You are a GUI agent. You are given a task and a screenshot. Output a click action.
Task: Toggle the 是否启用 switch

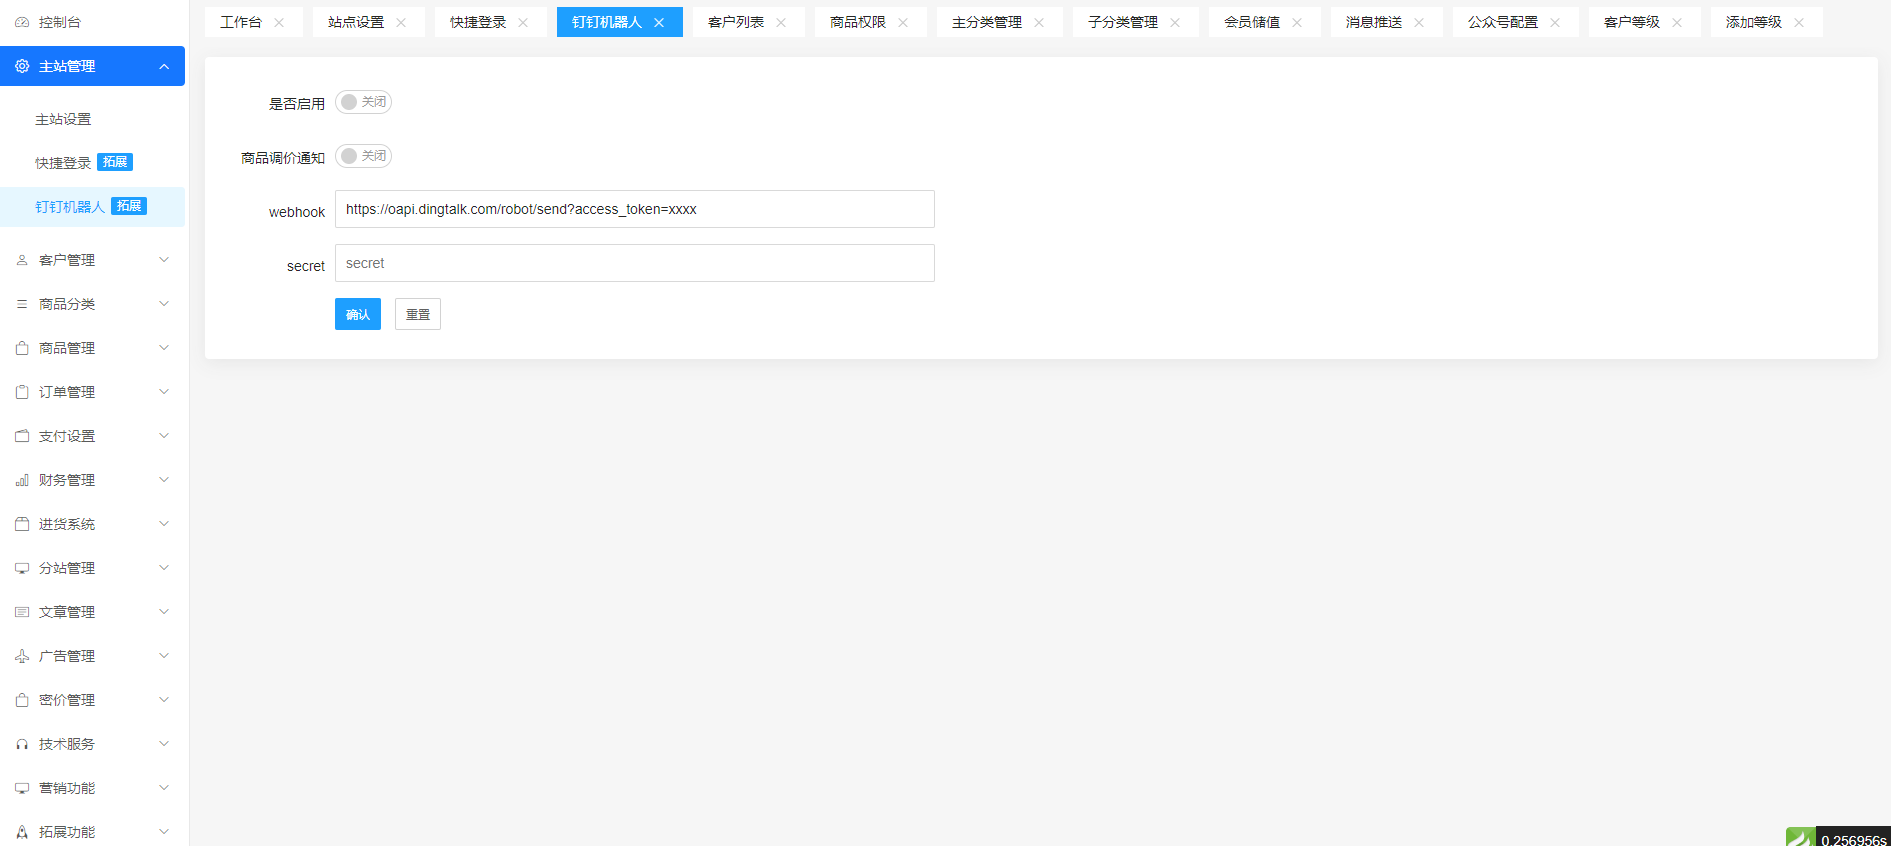pos(363,102)
